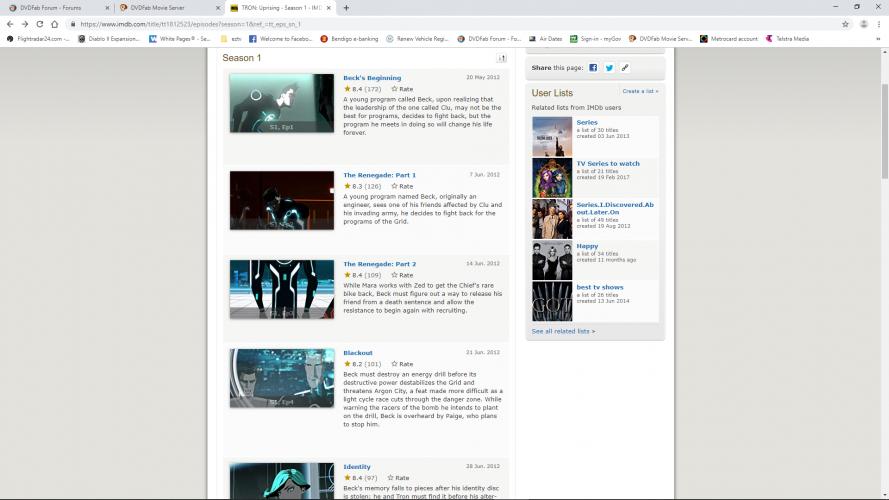Expand See all related lists
This screenshot has width=889, height=500.
click(x=563, y=331)
